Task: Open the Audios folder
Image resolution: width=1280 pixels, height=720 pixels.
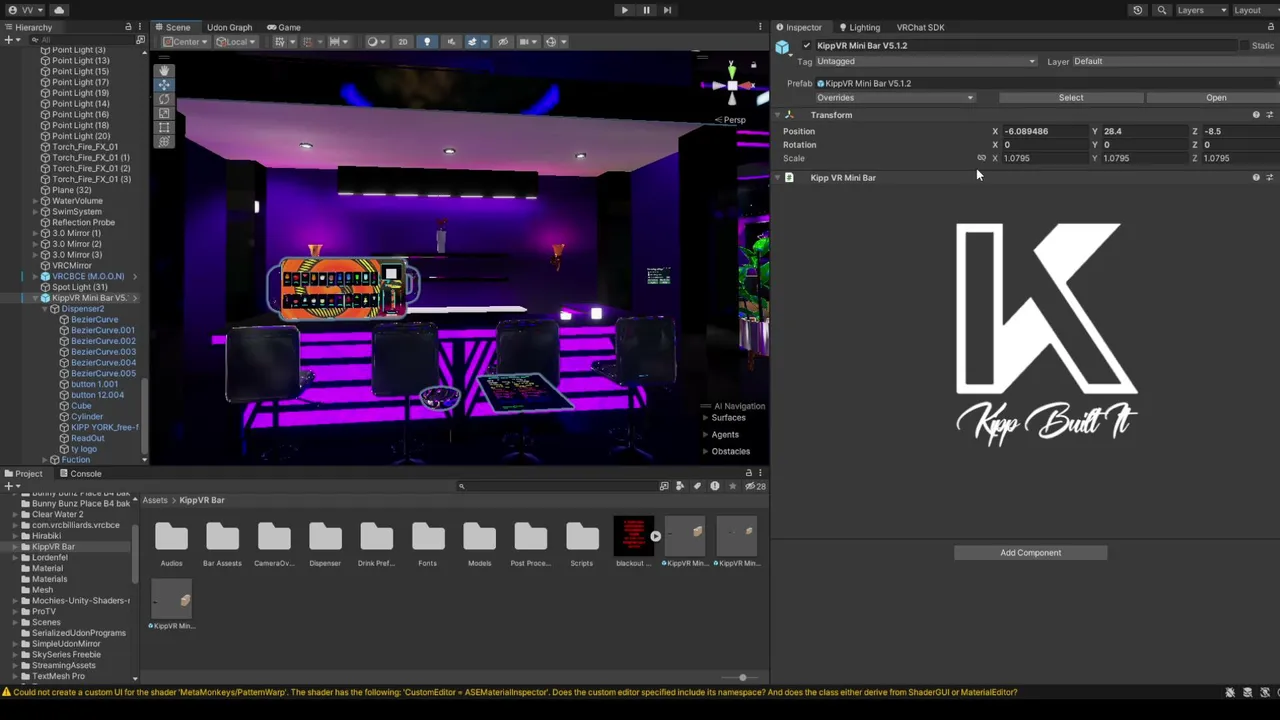Action: 171,543
